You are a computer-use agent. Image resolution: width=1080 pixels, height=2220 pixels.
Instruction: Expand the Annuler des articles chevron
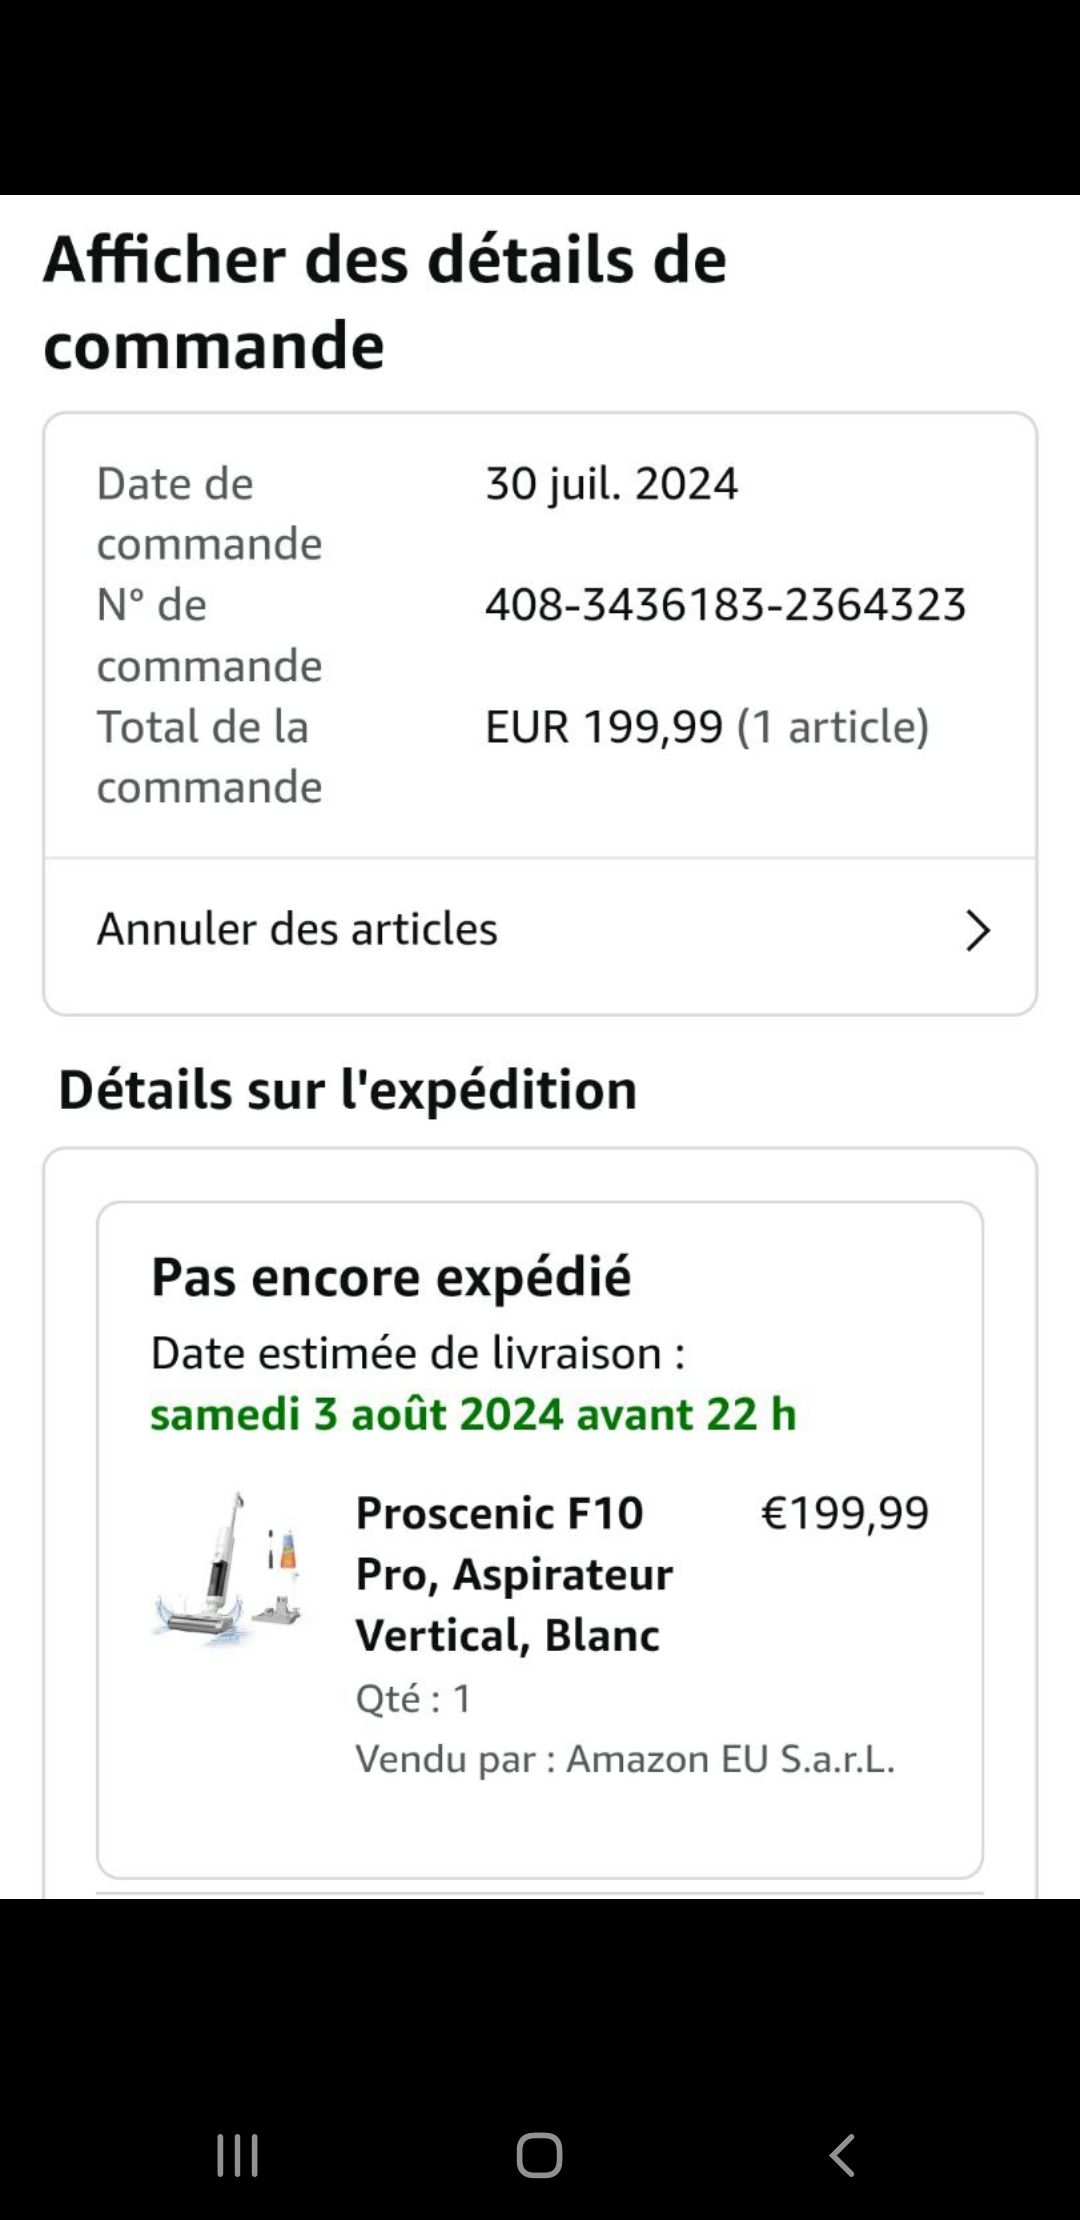coord(977,930)
